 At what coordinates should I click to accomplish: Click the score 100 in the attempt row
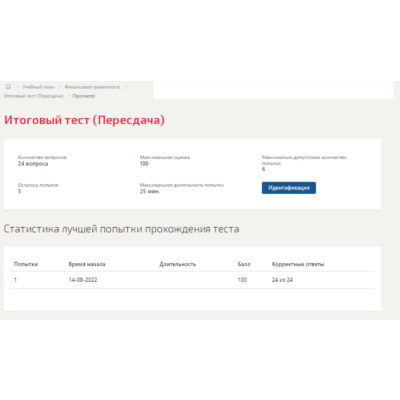tap(242, 280)
